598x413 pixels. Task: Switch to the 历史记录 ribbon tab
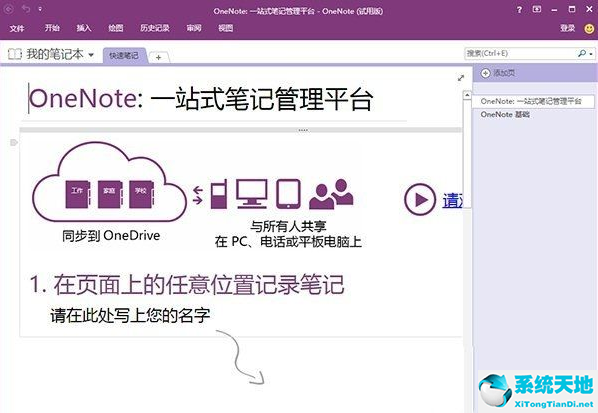[x=154, y=28]
